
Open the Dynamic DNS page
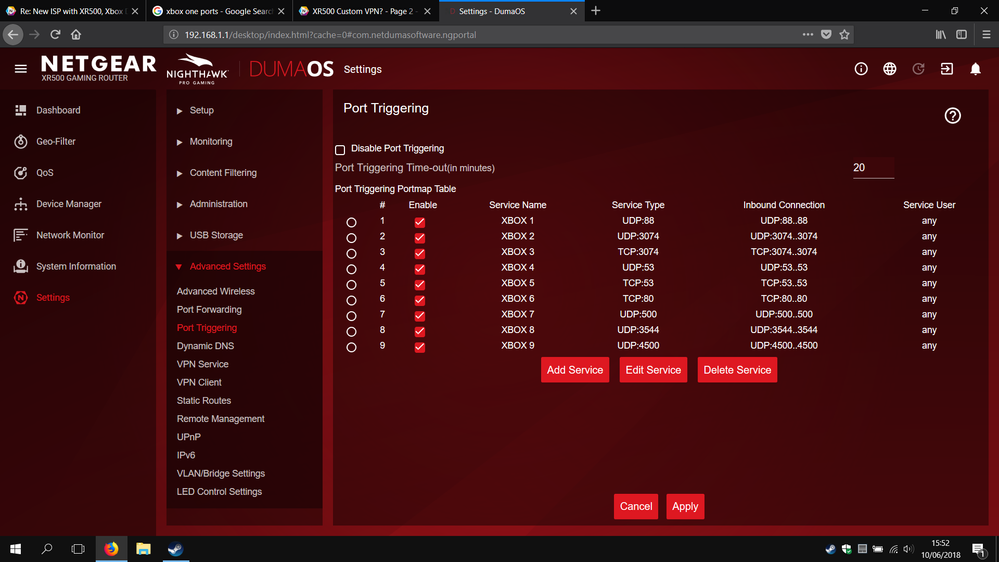(205, 346)
